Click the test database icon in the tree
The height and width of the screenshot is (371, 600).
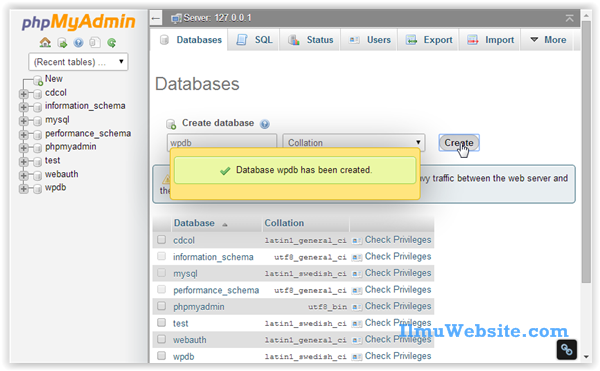pos(37,162)
